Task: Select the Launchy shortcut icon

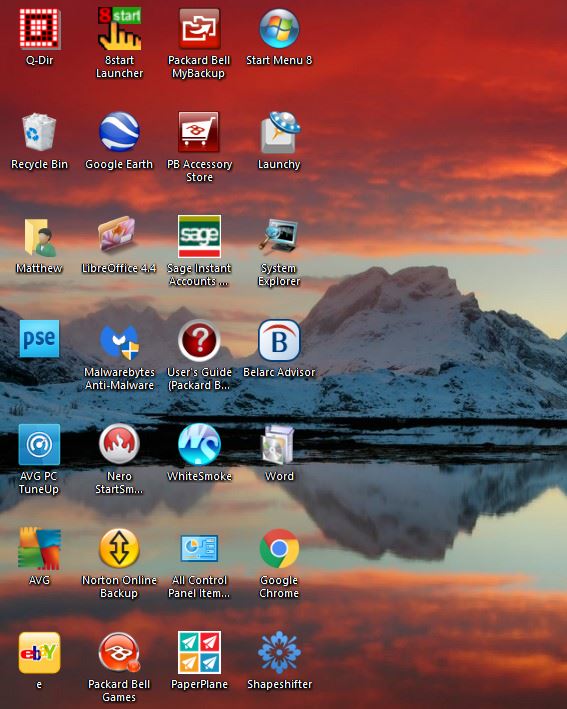Action: click(279, 132)
